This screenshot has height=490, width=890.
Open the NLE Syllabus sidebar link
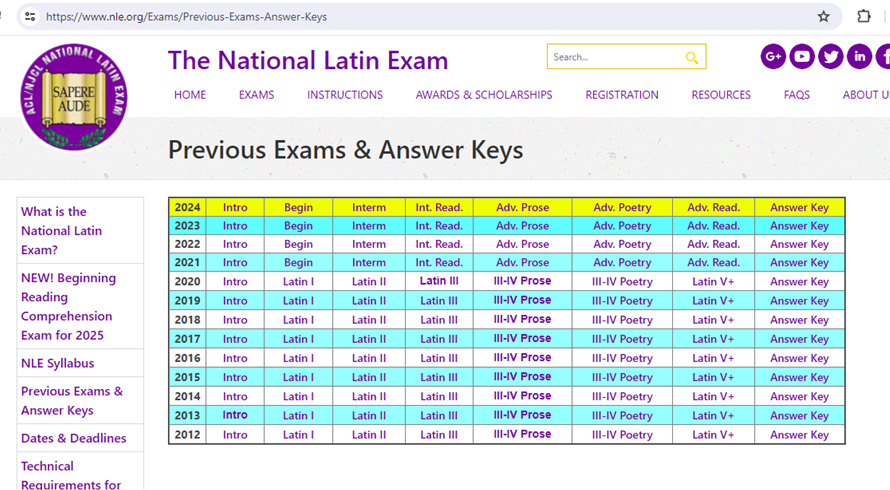[57, 363]
